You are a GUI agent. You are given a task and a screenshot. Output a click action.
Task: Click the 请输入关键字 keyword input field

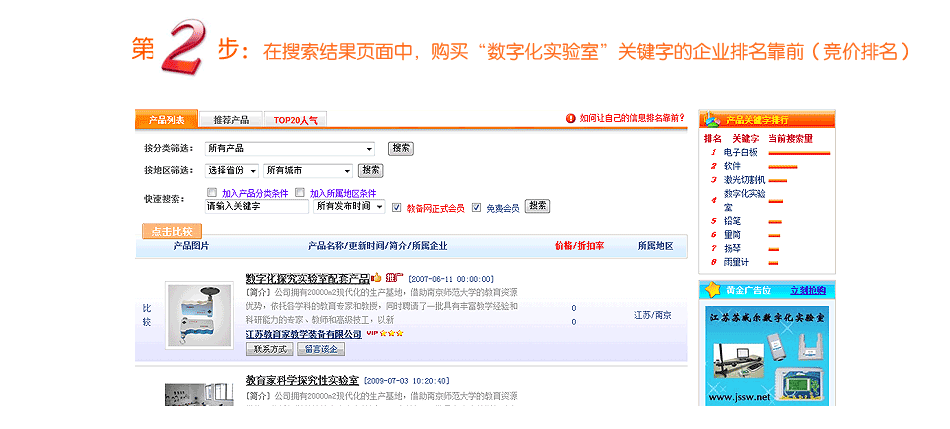coord(256,206)
